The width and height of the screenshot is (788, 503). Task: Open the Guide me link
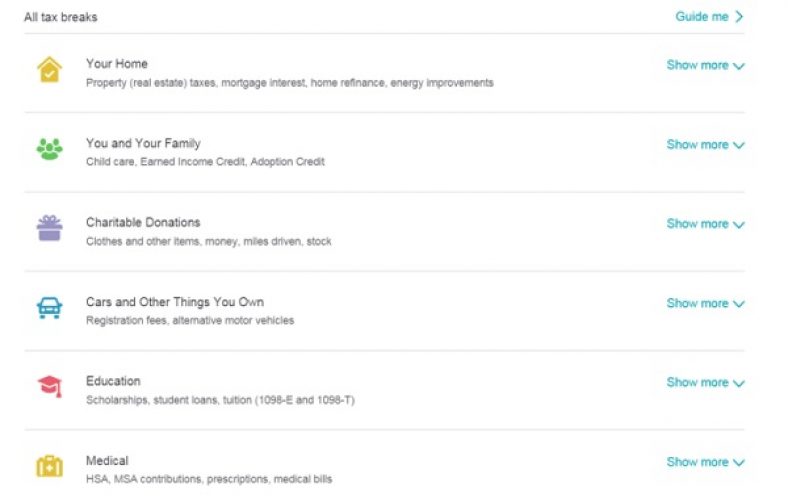coord(709,17)
